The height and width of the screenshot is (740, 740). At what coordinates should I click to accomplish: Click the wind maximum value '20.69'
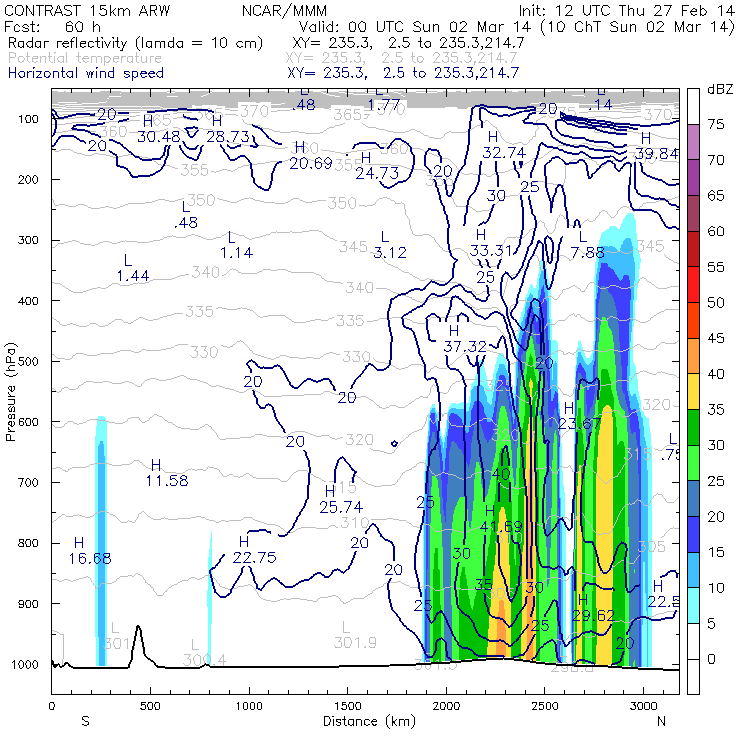point(311,164)
